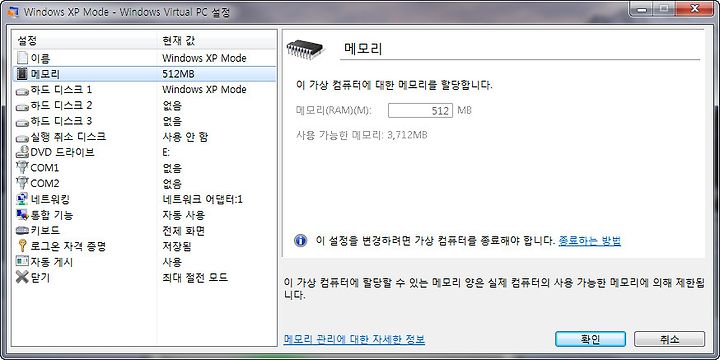Cancel with the 취소 button
Viewport: 720px width, 360px height.
pyautogui.click(x=669, y=339)
